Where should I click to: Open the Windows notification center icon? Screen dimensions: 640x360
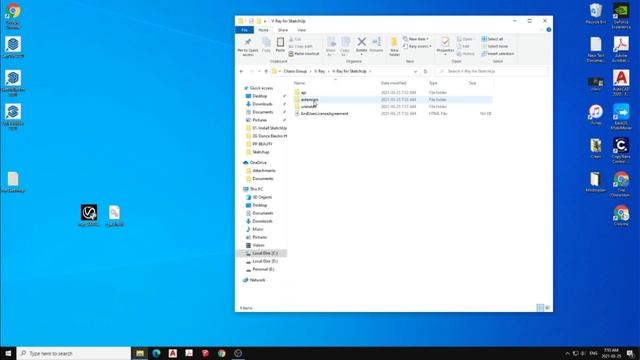click(631, 353)
